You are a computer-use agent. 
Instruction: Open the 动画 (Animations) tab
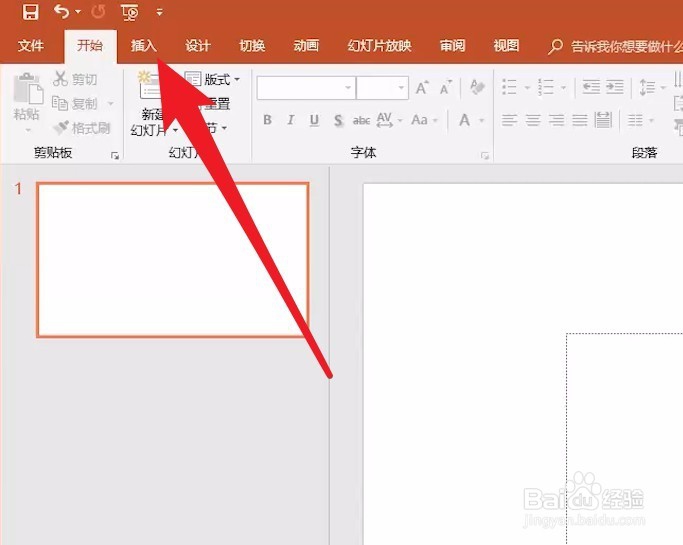[306, 45]
